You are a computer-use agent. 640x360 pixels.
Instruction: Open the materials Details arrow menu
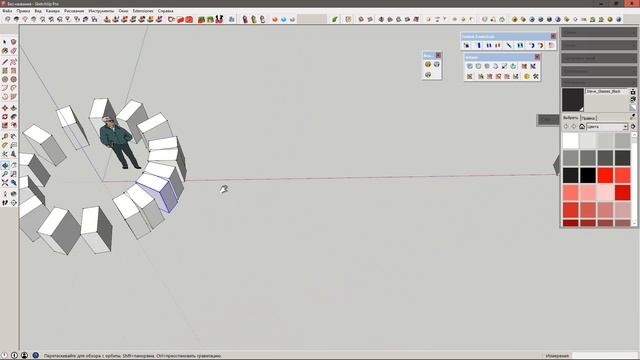pyautogui.click(x=633, y=127)
